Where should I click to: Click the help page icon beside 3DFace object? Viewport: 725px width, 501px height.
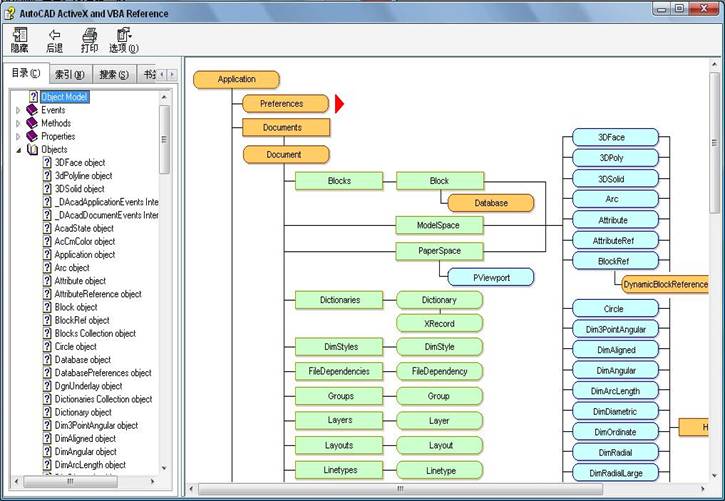(47, 162)
